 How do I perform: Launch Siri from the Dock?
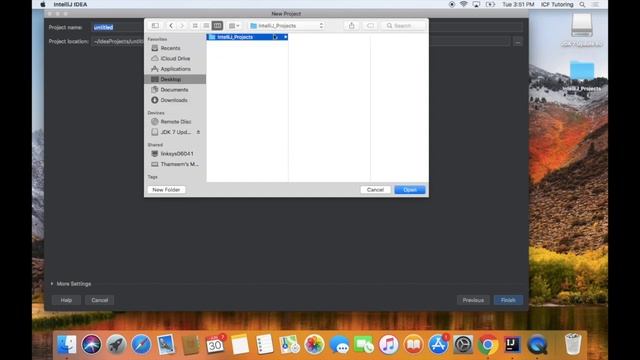pyautogui.click(x=91, y=344)
